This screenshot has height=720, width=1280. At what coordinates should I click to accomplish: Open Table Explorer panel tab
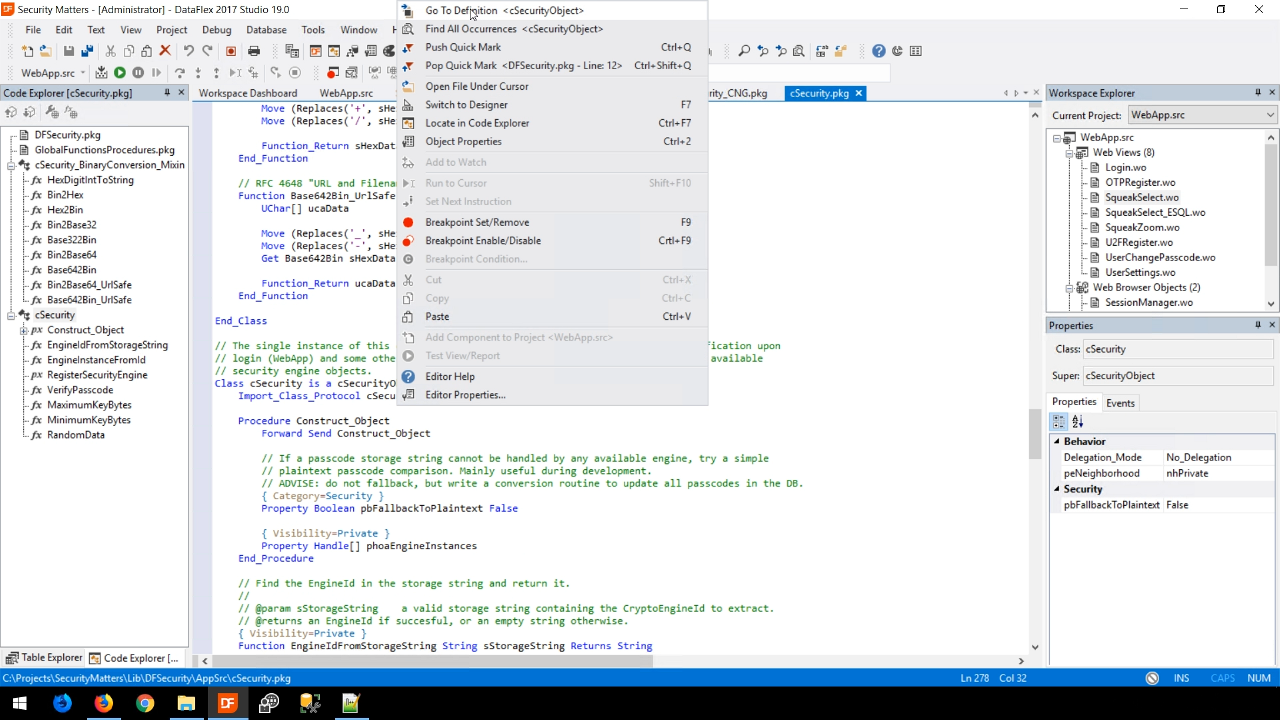coord(44,658)
